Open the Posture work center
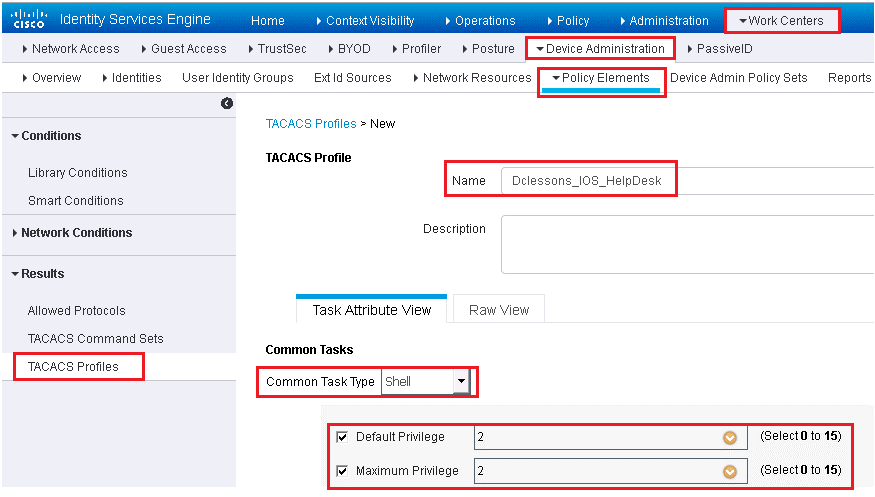This screenshot has height=497, width=875. click(488, 49)
